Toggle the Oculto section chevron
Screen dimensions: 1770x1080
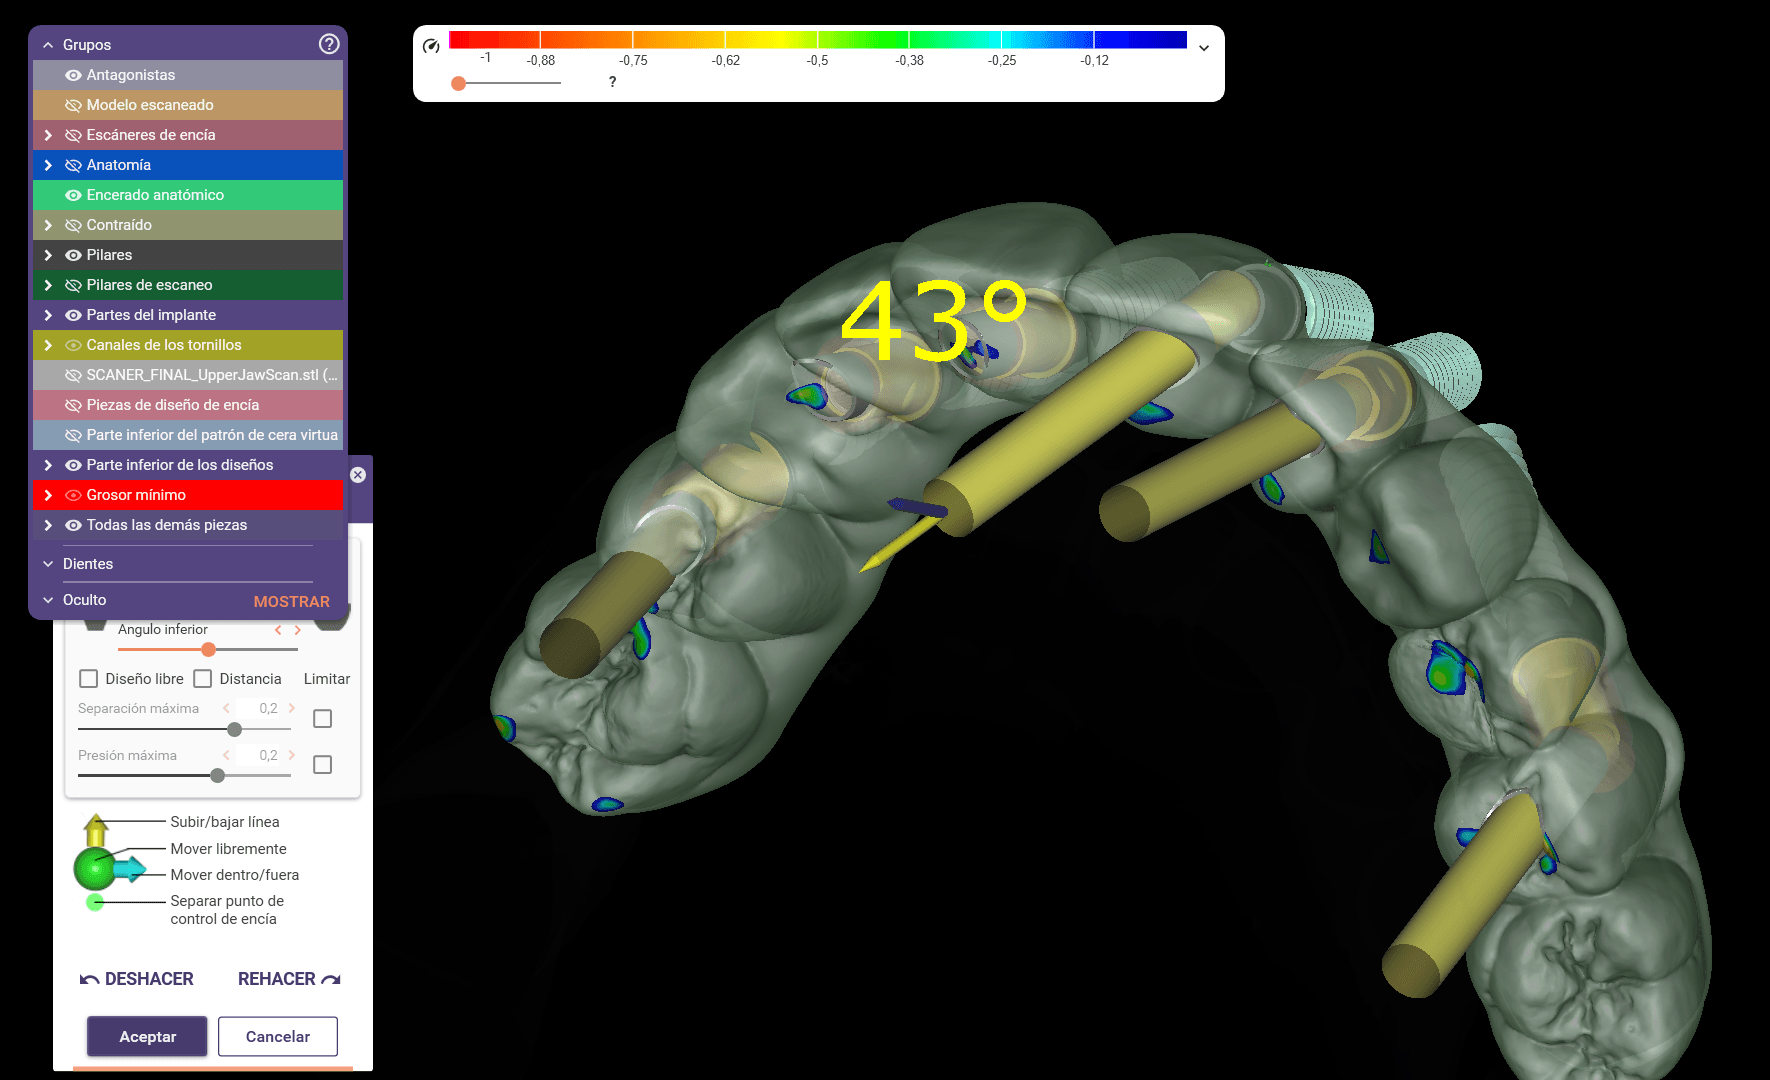(x=48, y=600)
